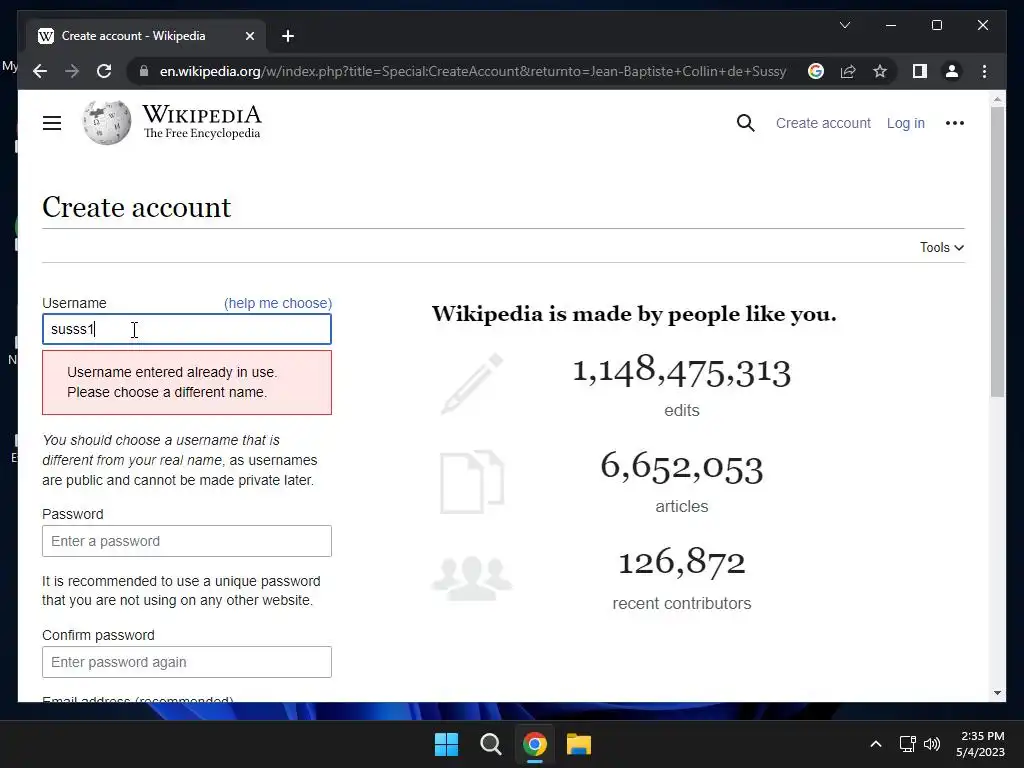The height and width of the screenshot is (768, 1024).
Task: Open the three-dot personal tools menu
Action: (x=954, y=123)
